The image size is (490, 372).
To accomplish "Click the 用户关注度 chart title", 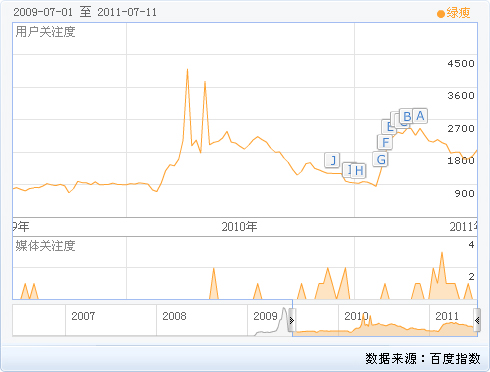I will tap(45, 32).
